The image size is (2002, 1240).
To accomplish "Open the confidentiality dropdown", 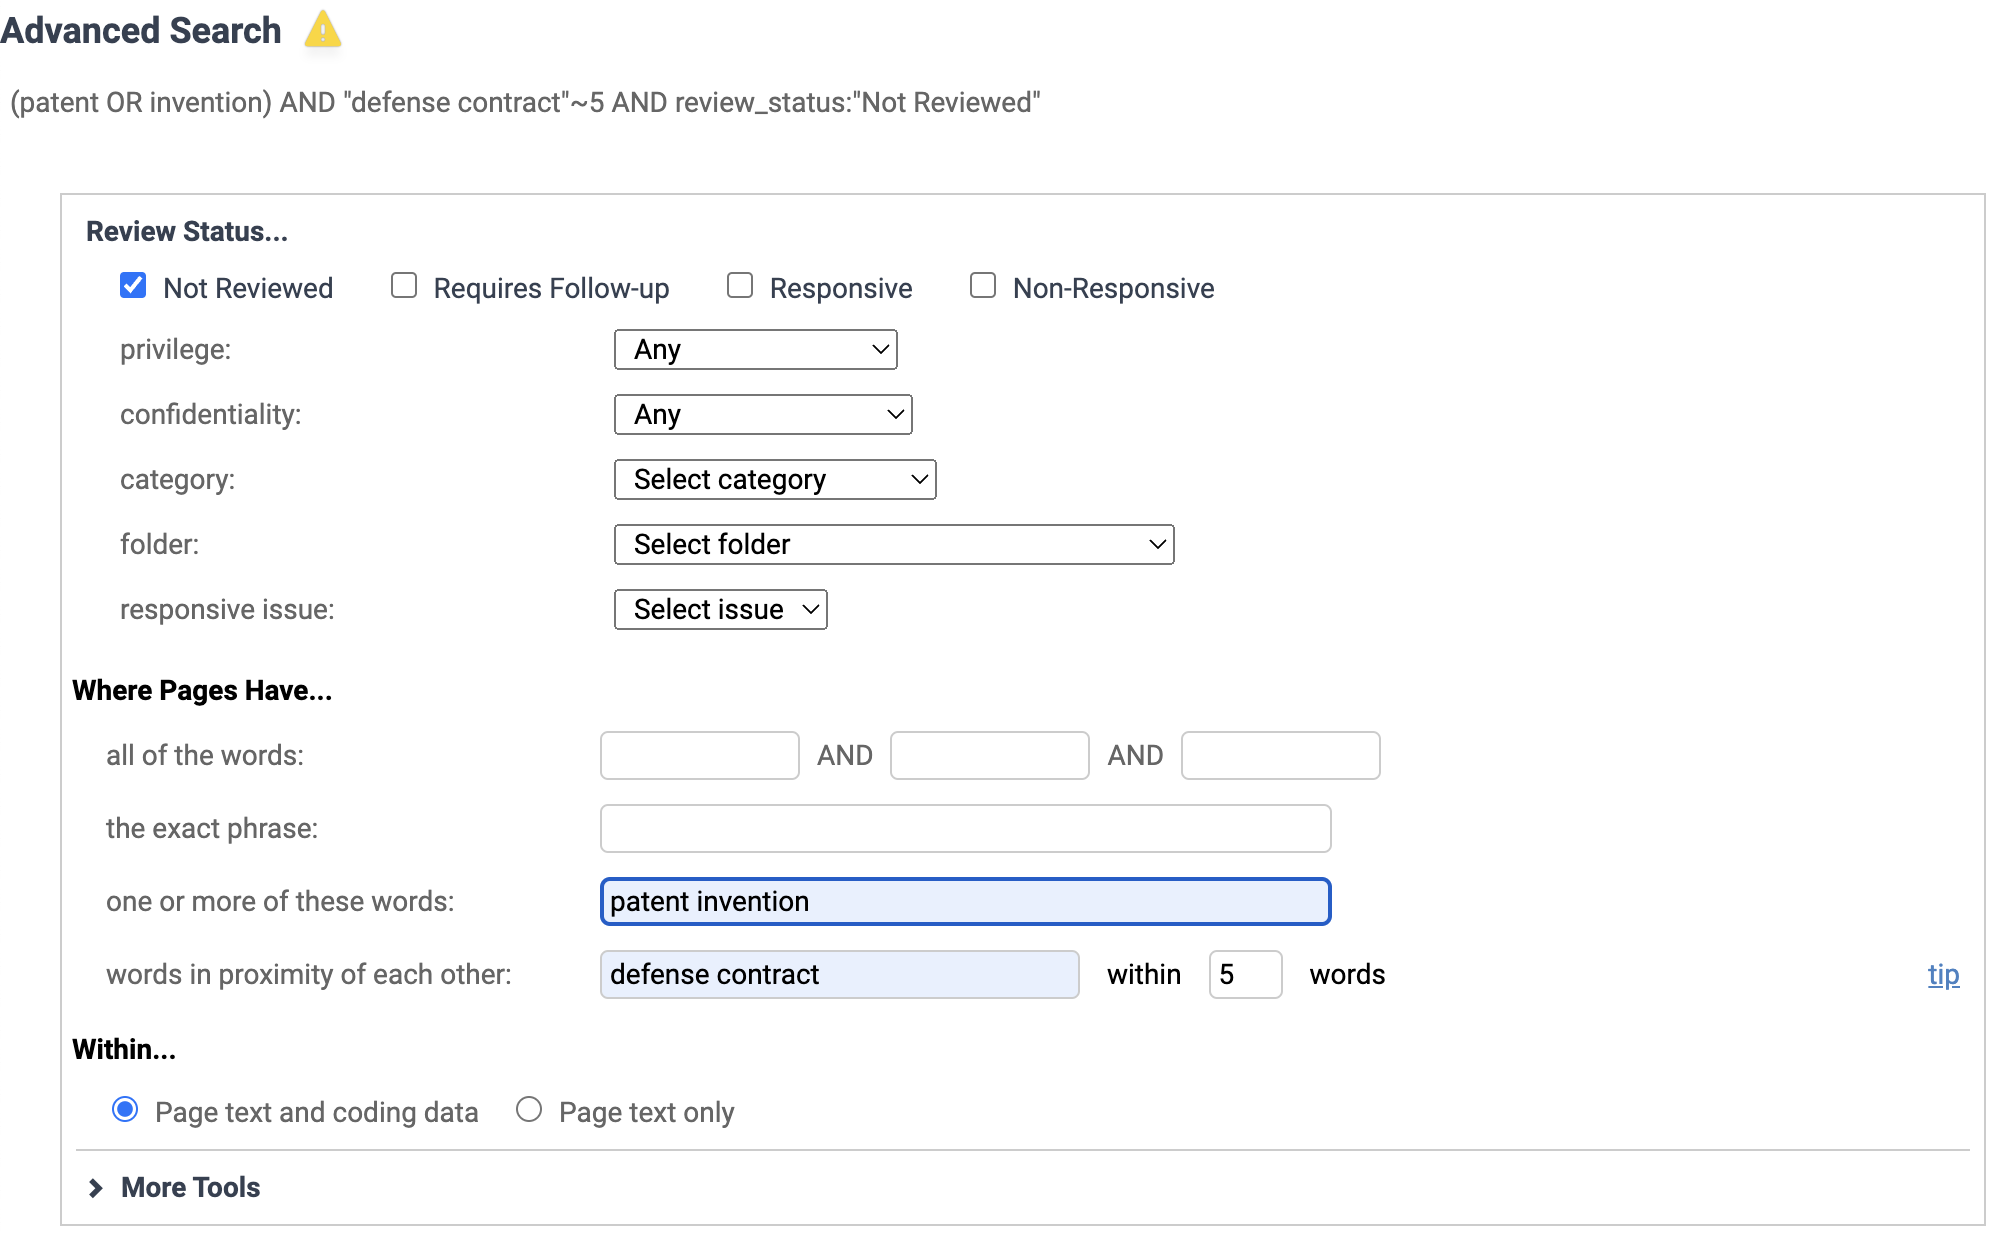I will 762,414.
